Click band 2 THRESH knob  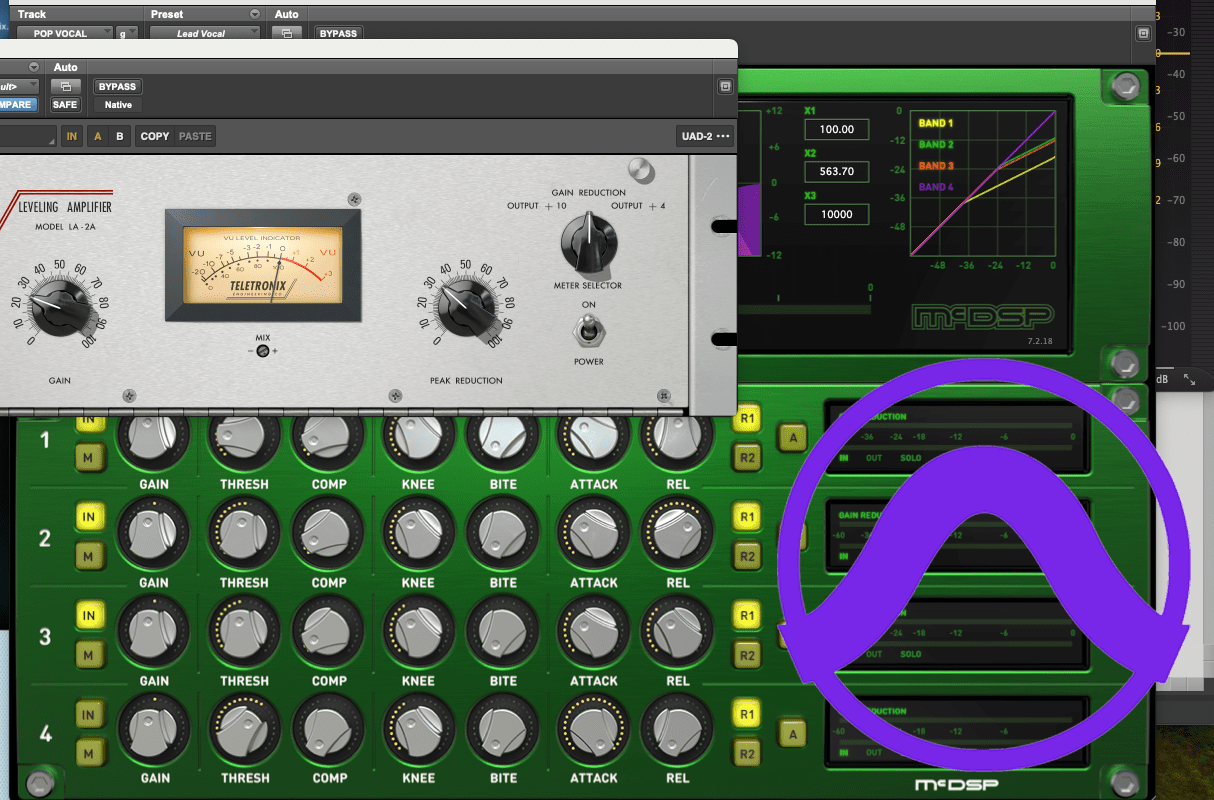tap(244, 534)
